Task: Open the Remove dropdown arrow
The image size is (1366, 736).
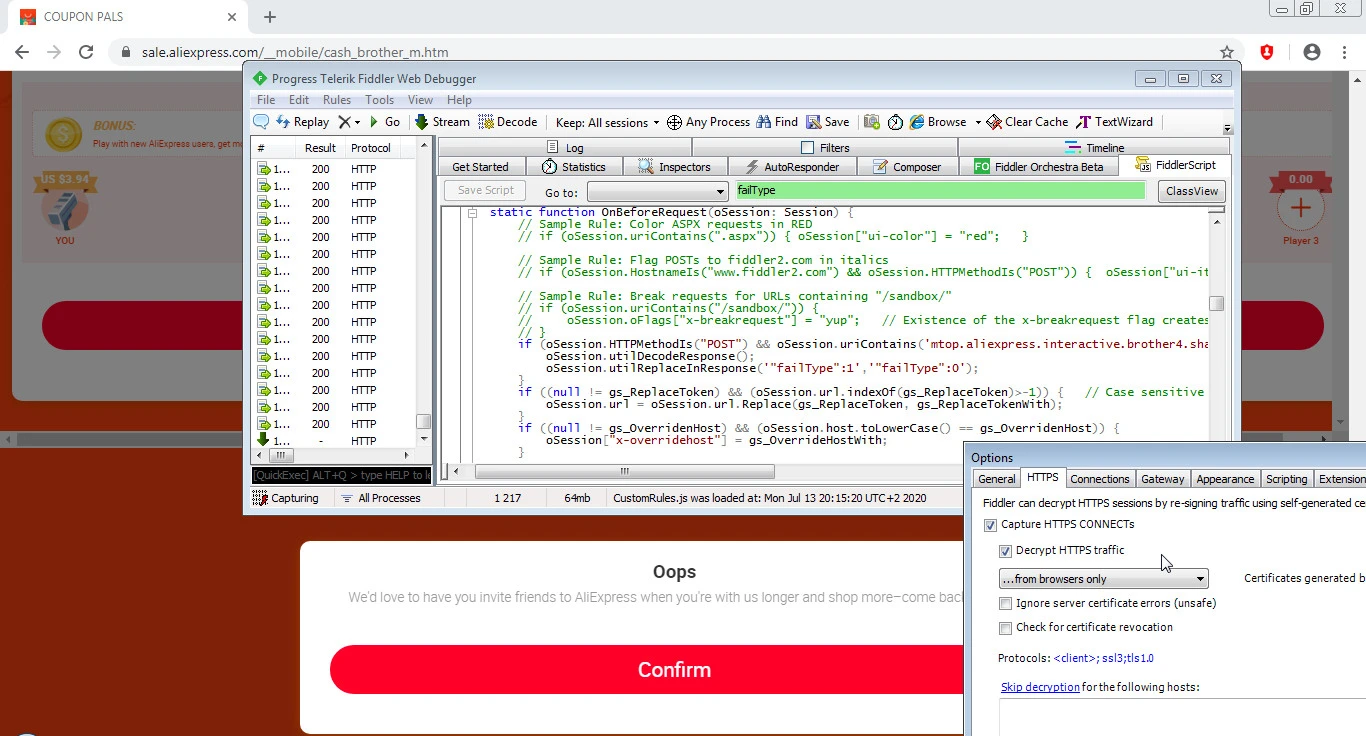Action: pyautogui.click(x=357, y=122)
